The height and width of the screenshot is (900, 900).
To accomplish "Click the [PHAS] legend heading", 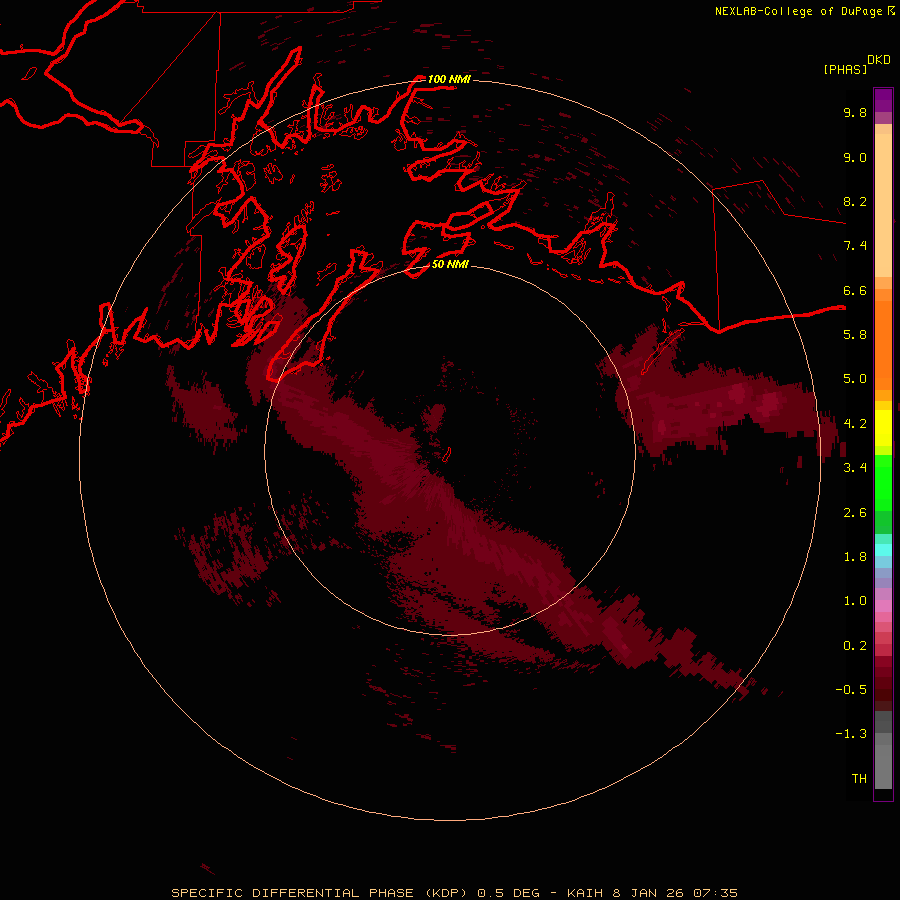I will (845, 69).
